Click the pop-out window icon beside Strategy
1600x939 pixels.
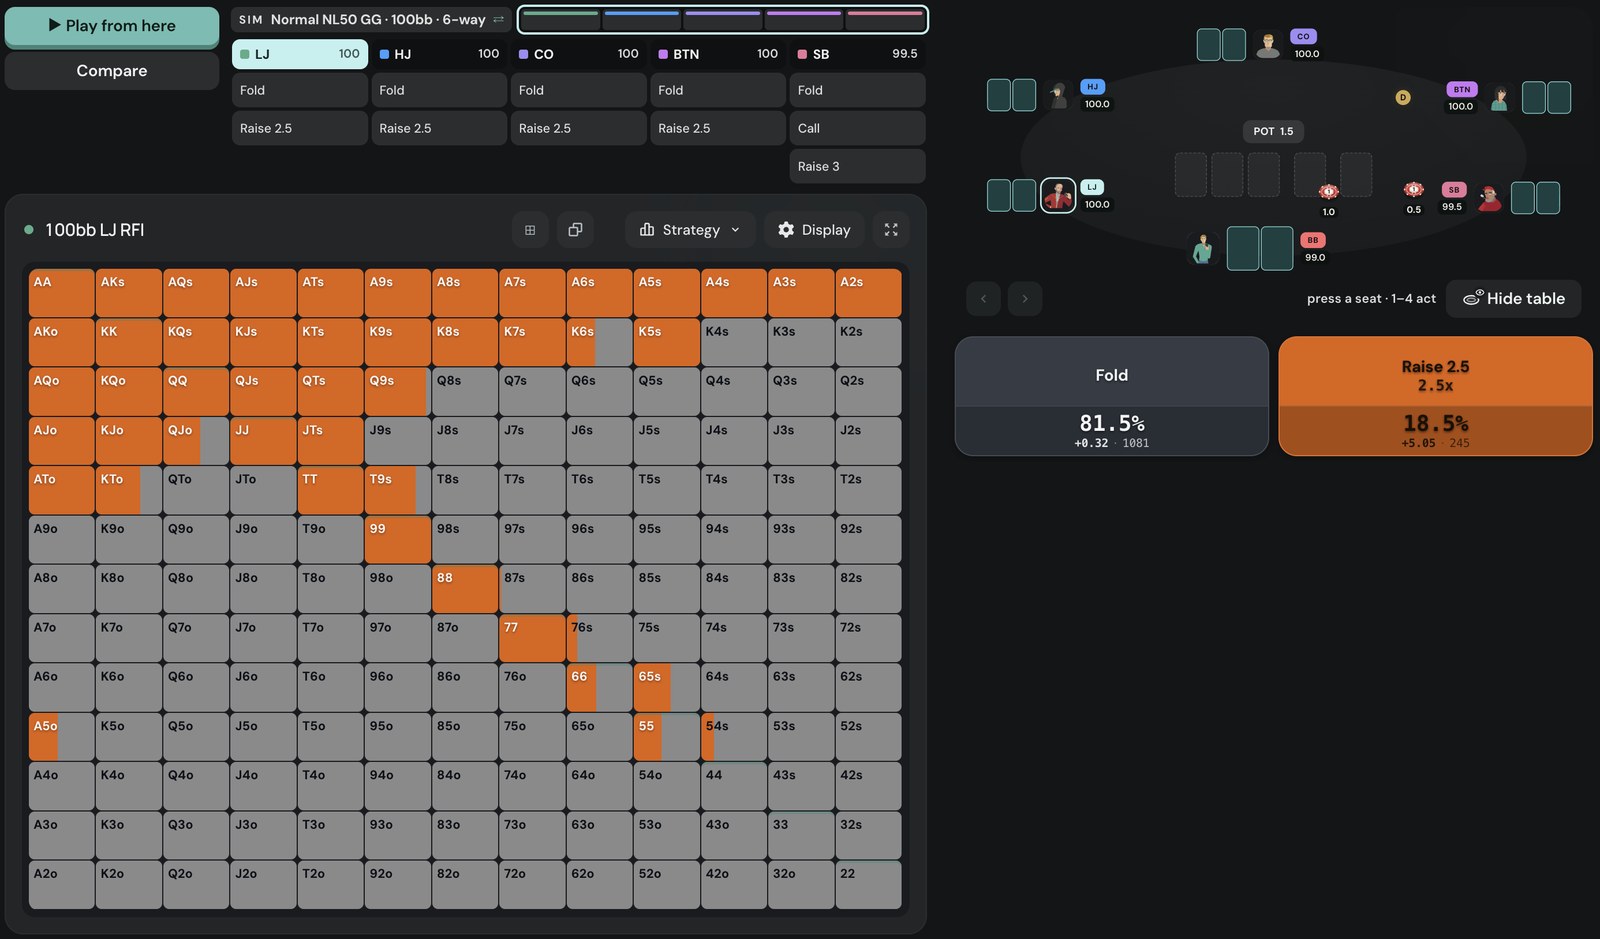(x=575, y=230)
